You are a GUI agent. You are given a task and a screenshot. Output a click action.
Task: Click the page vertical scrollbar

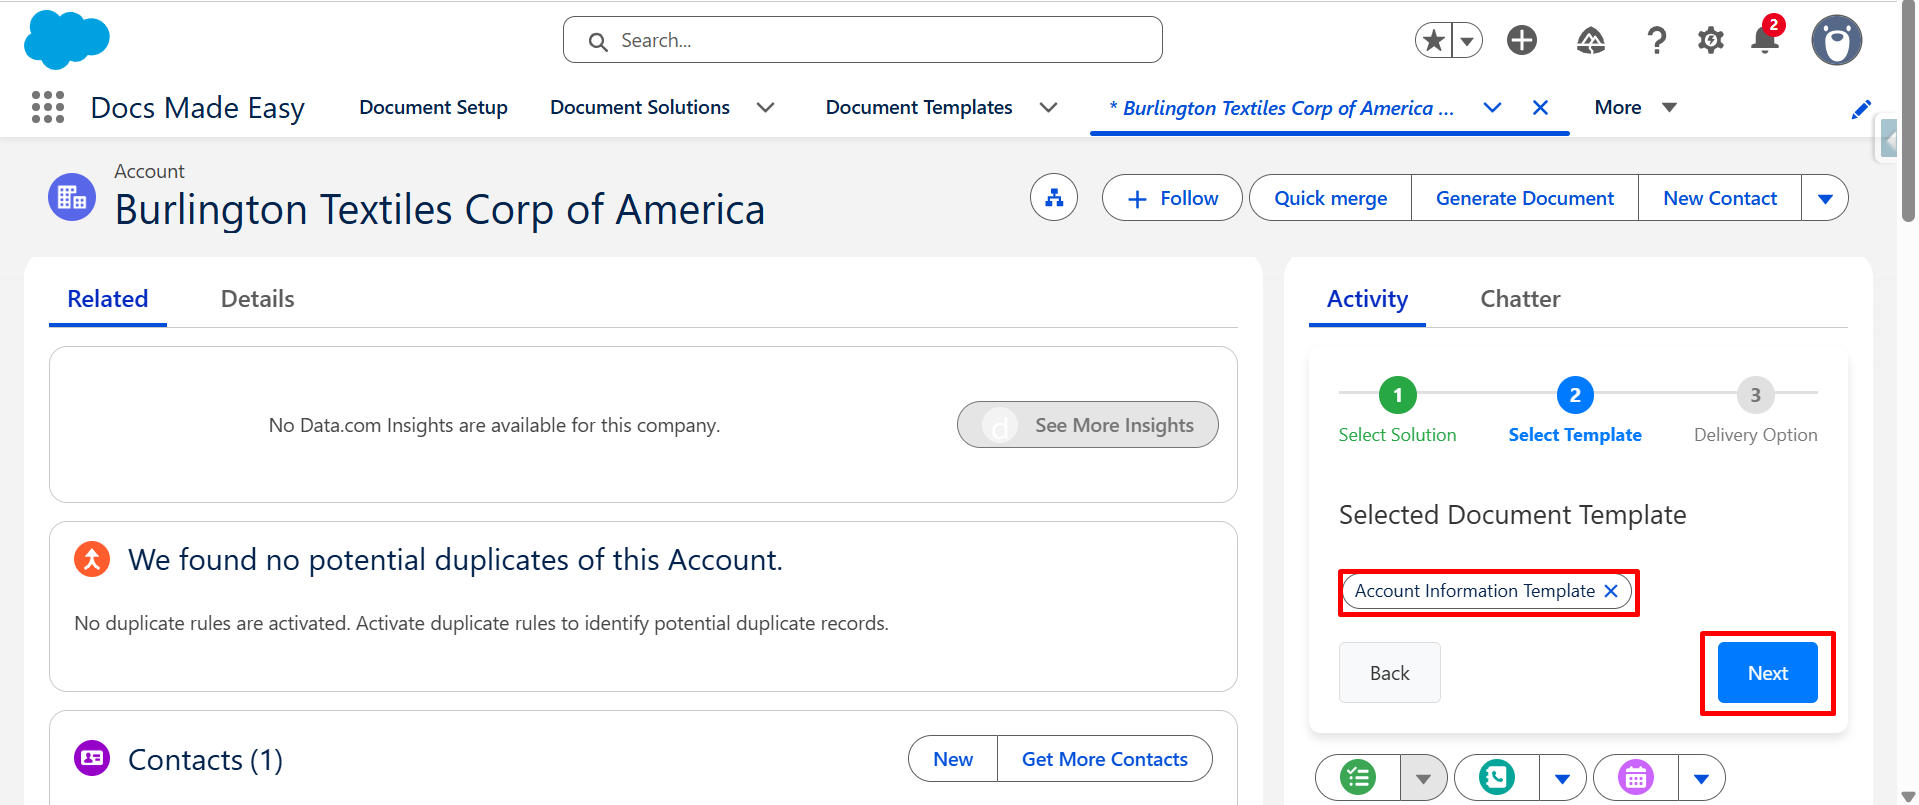tap(1908, 112)
